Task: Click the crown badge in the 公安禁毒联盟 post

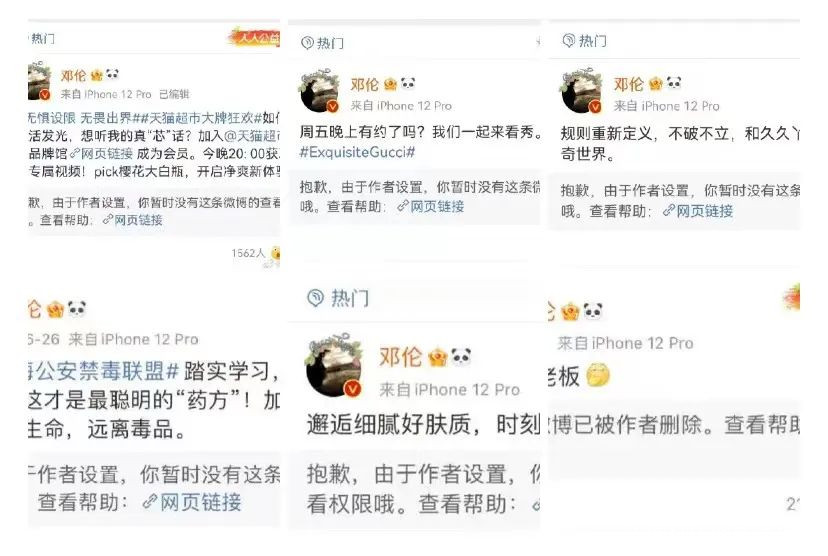Action: click(55, 309)
